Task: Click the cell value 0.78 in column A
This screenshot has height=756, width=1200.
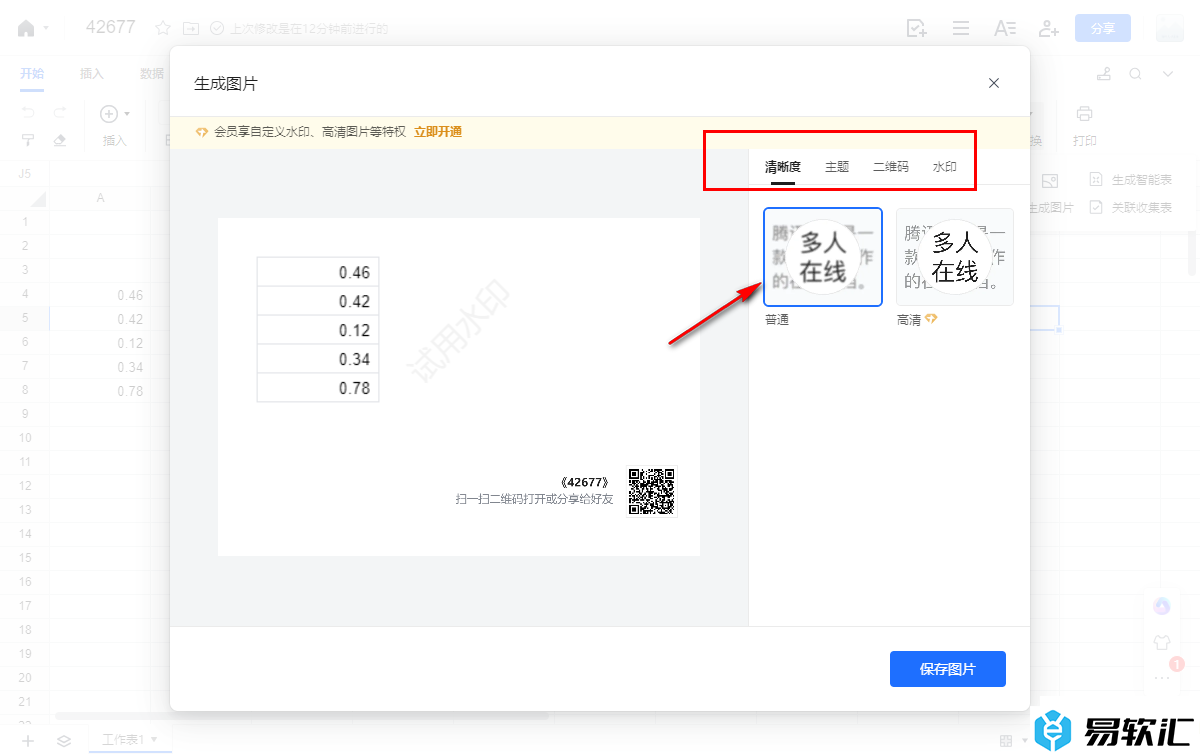Action: coord(130,391)
